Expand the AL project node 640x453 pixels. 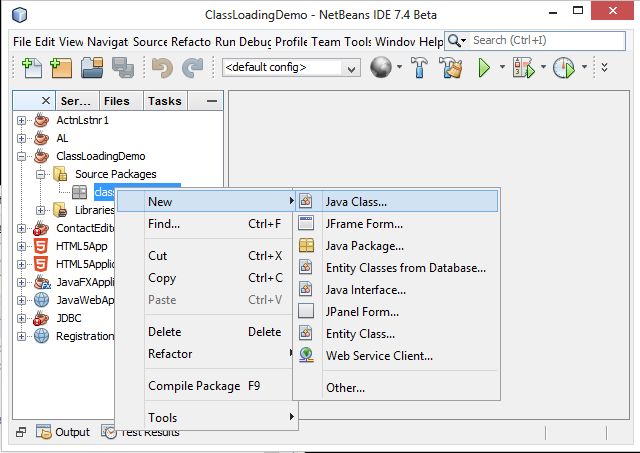click(21, 138)
